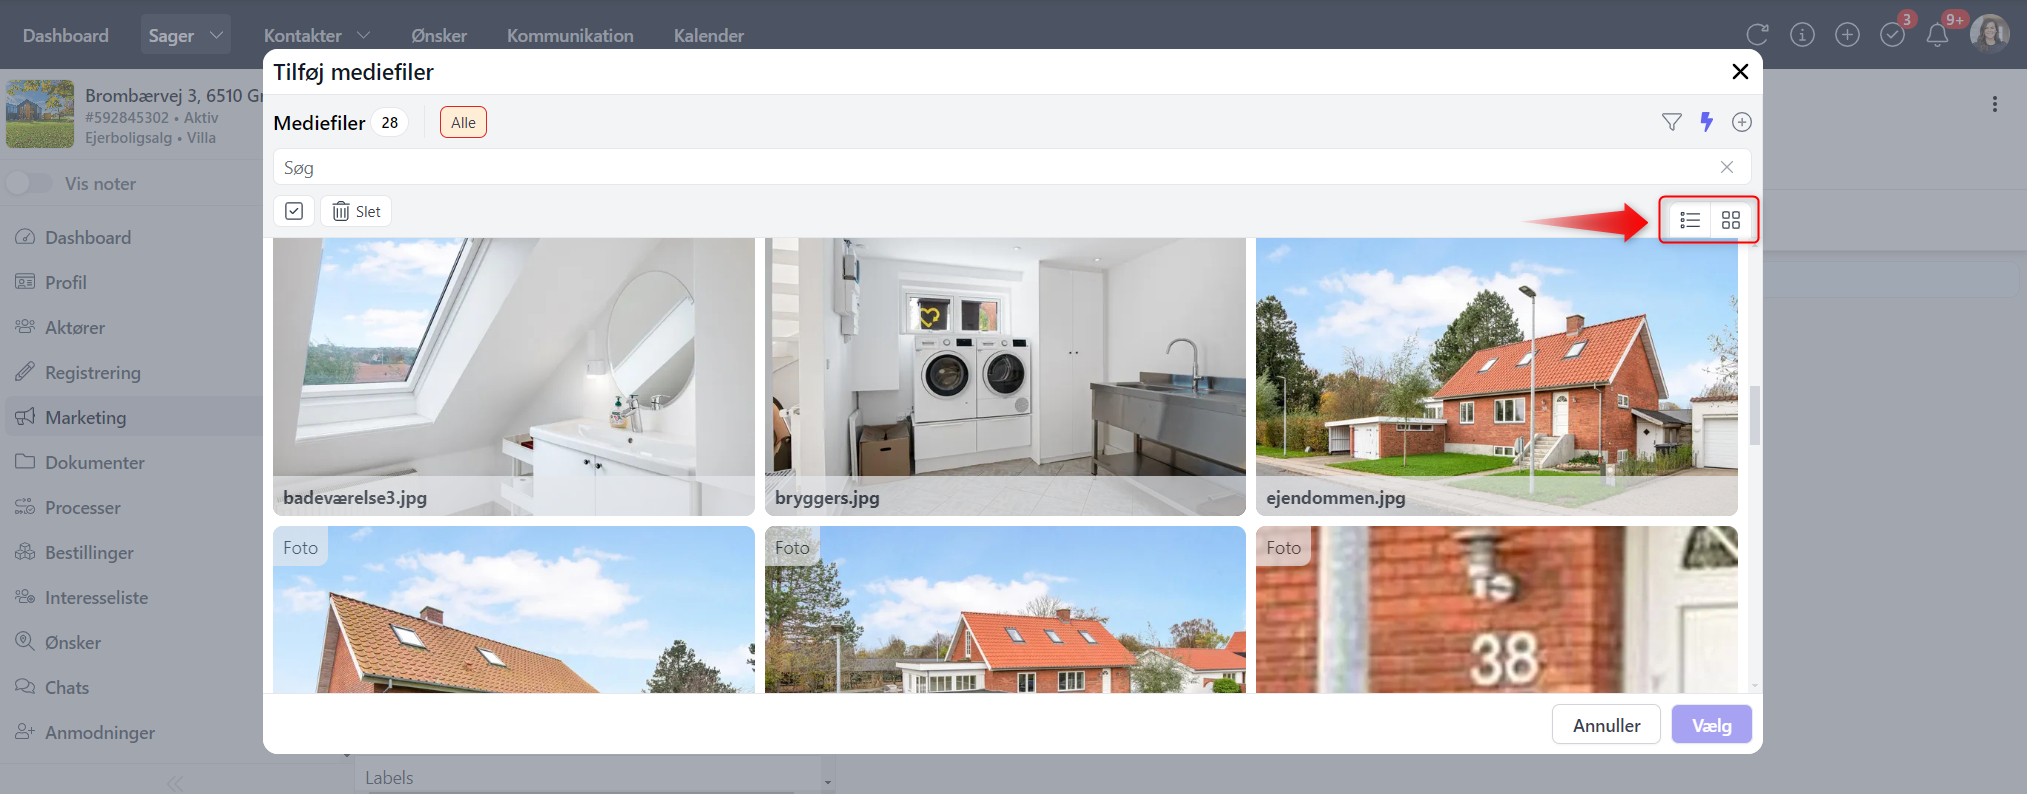Click the Vælg button
2027x794 pixels.
(x=1712, y=725)
